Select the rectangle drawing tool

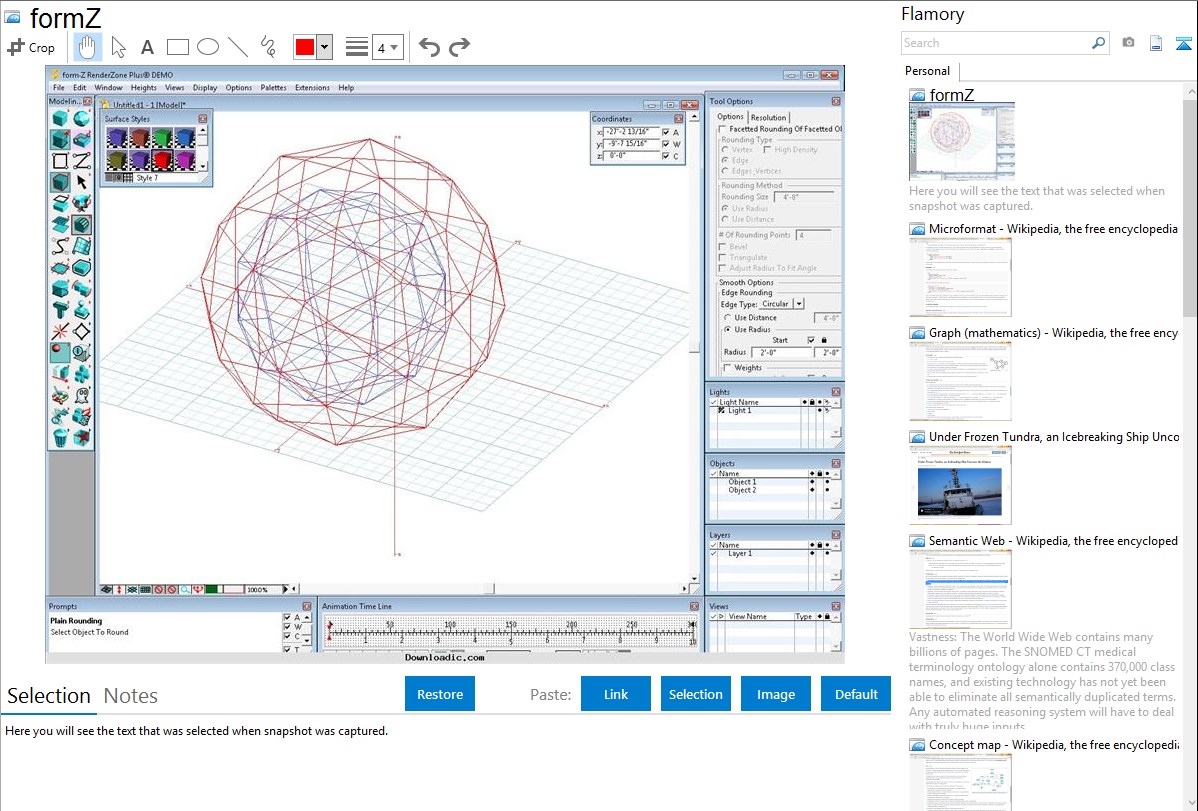click(177, 47)
